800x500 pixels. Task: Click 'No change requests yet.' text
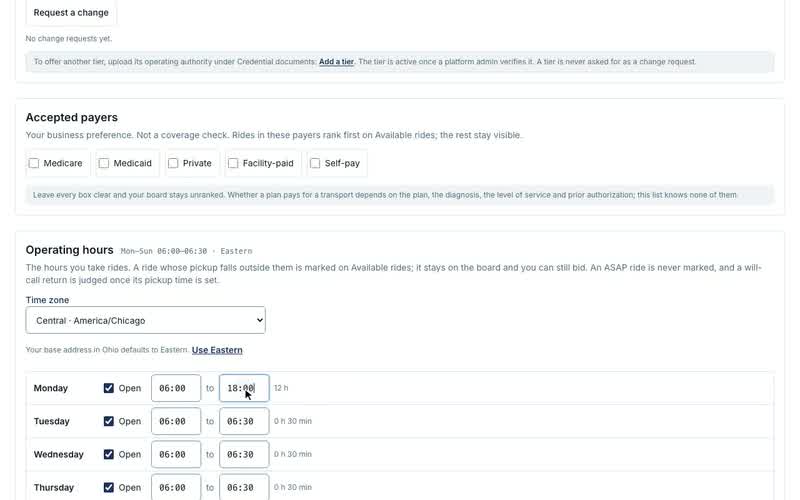(69, 39)
